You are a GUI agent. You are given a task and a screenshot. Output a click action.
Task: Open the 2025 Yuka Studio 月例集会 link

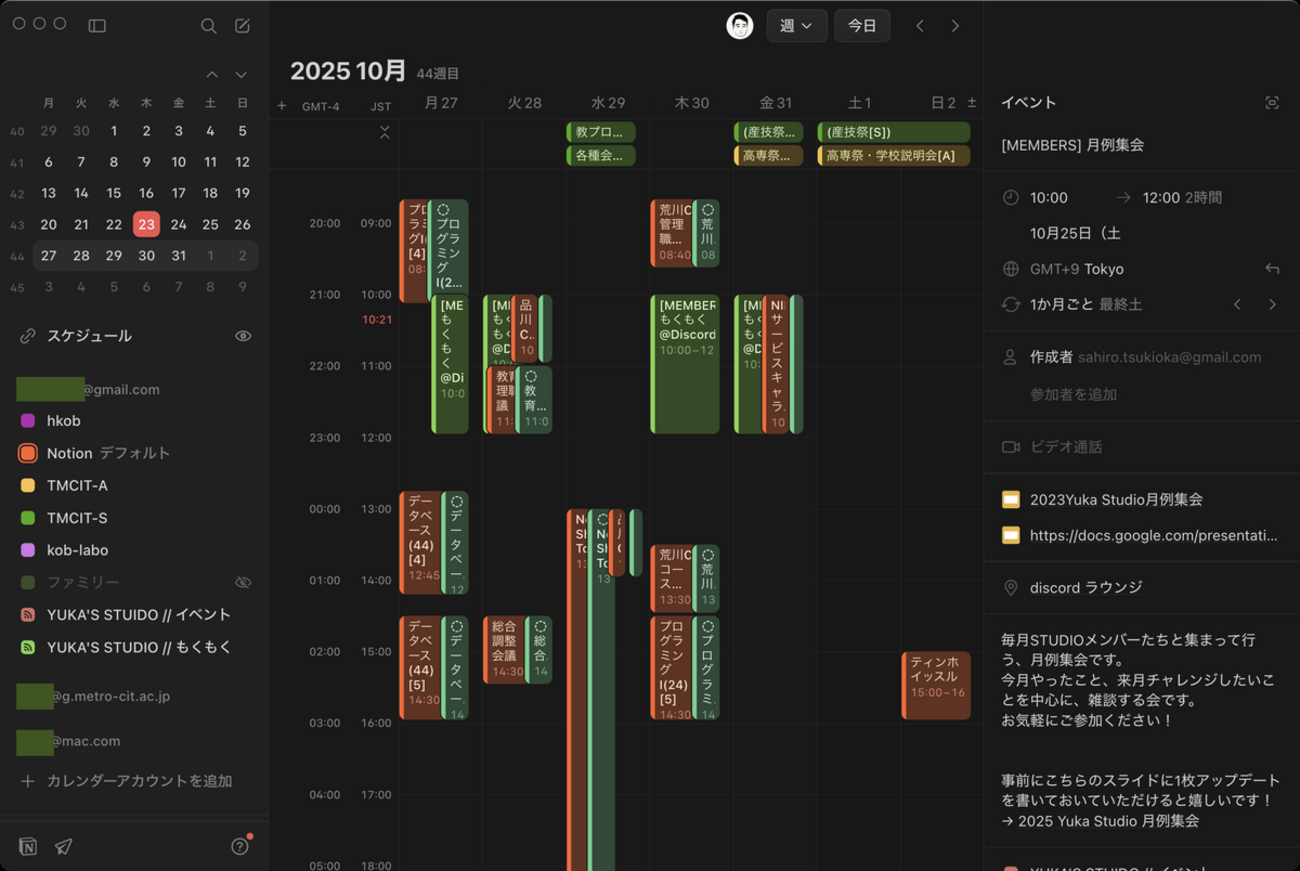[x=1109, y=822]
